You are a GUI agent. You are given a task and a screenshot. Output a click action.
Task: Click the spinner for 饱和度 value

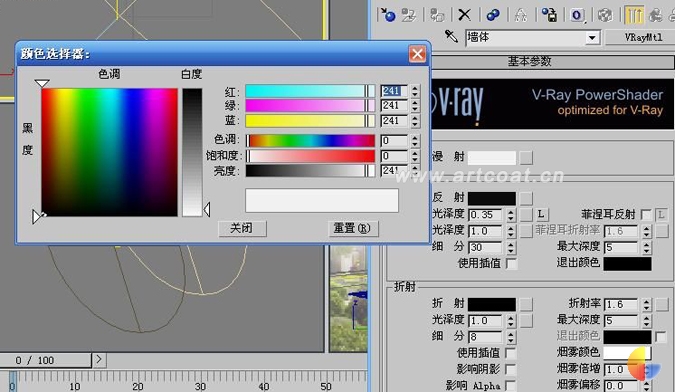415,156
